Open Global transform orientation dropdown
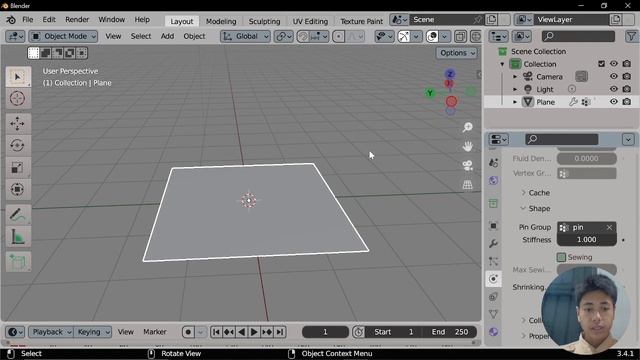The image size is (640, 360). (x=245, y=36)
